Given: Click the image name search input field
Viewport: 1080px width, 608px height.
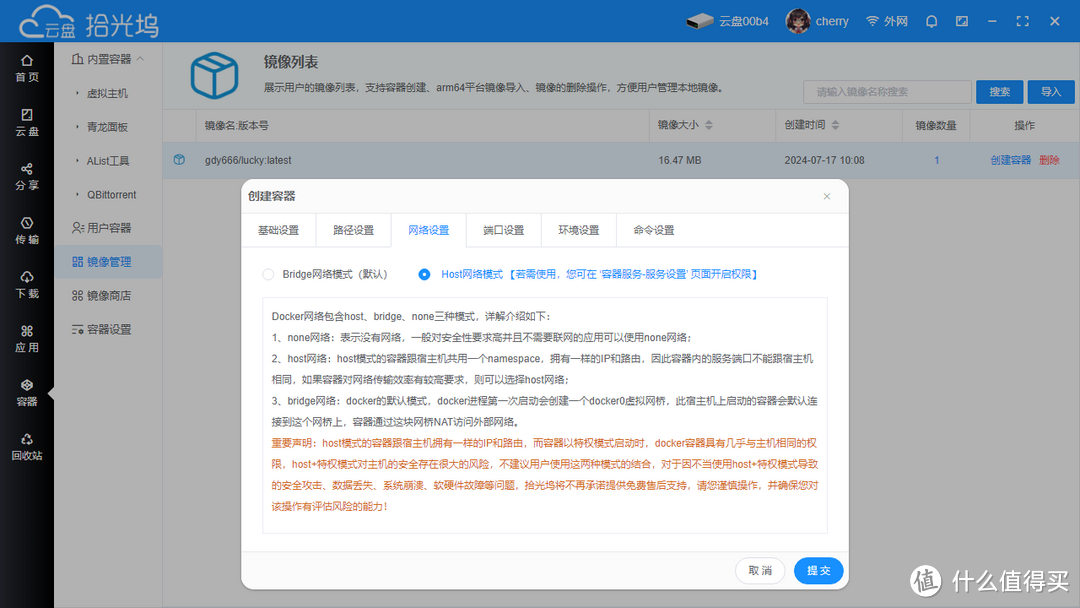Looking at the screenshot, I should coord(887,91).
